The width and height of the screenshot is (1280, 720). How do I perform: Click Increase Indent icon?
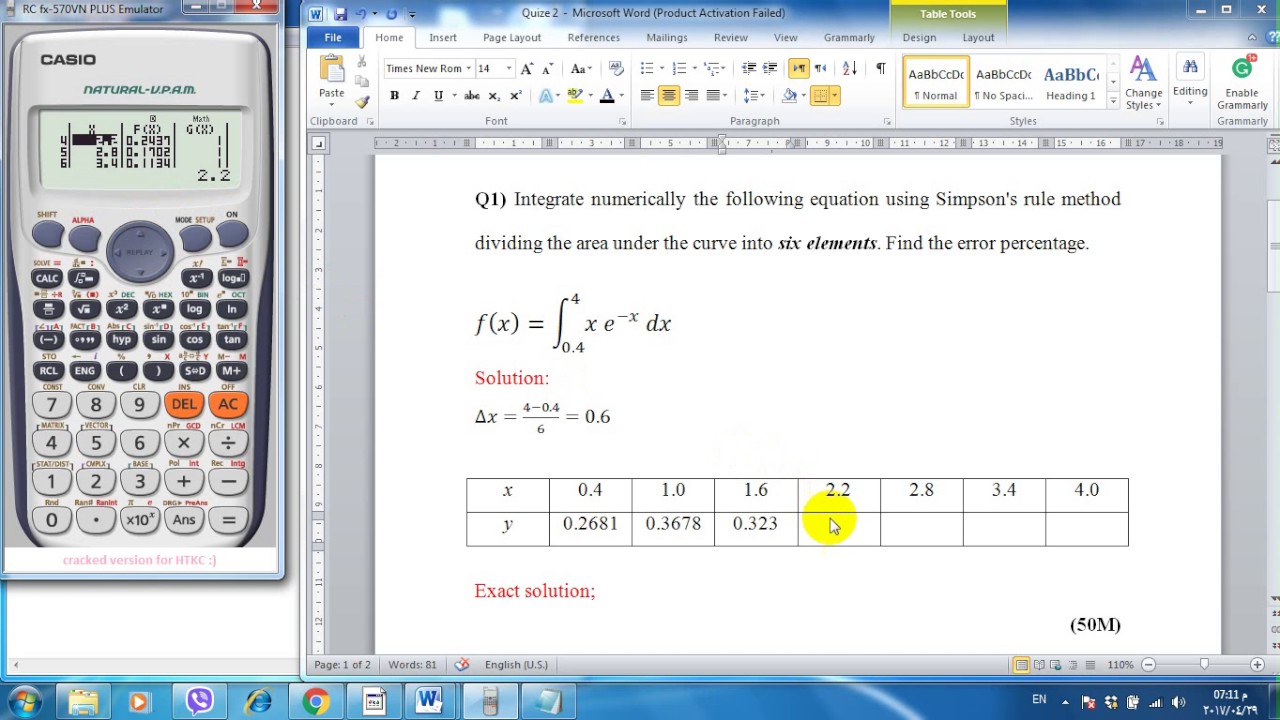(770, 68)
